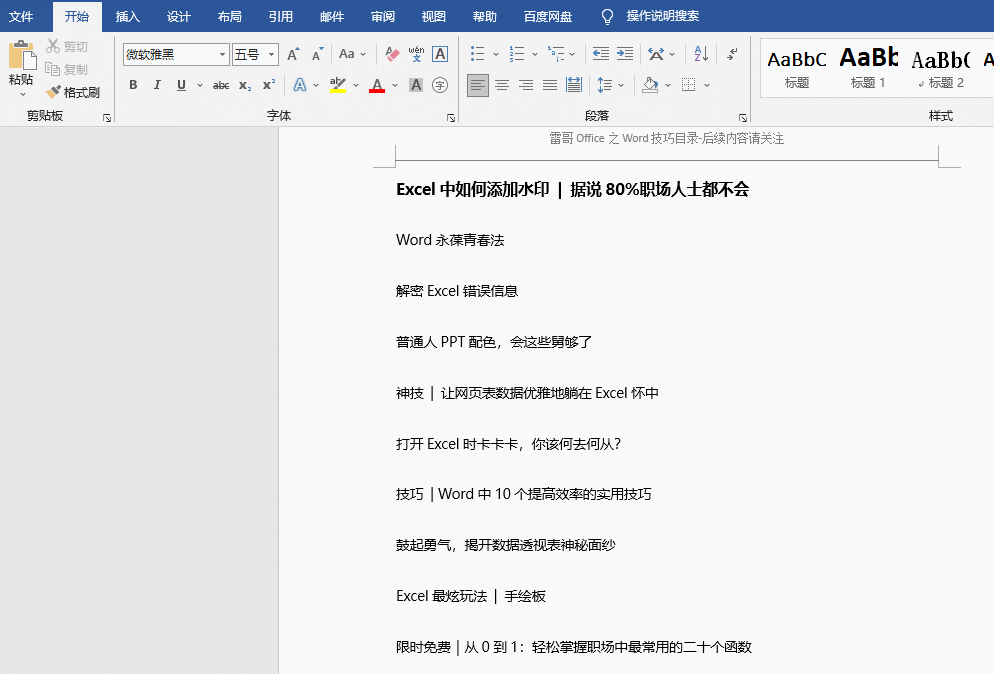The width and height of the screenshot is (994, 674).
Task: Switch to the Layout (布局) tab
Action: click(229, 16)
